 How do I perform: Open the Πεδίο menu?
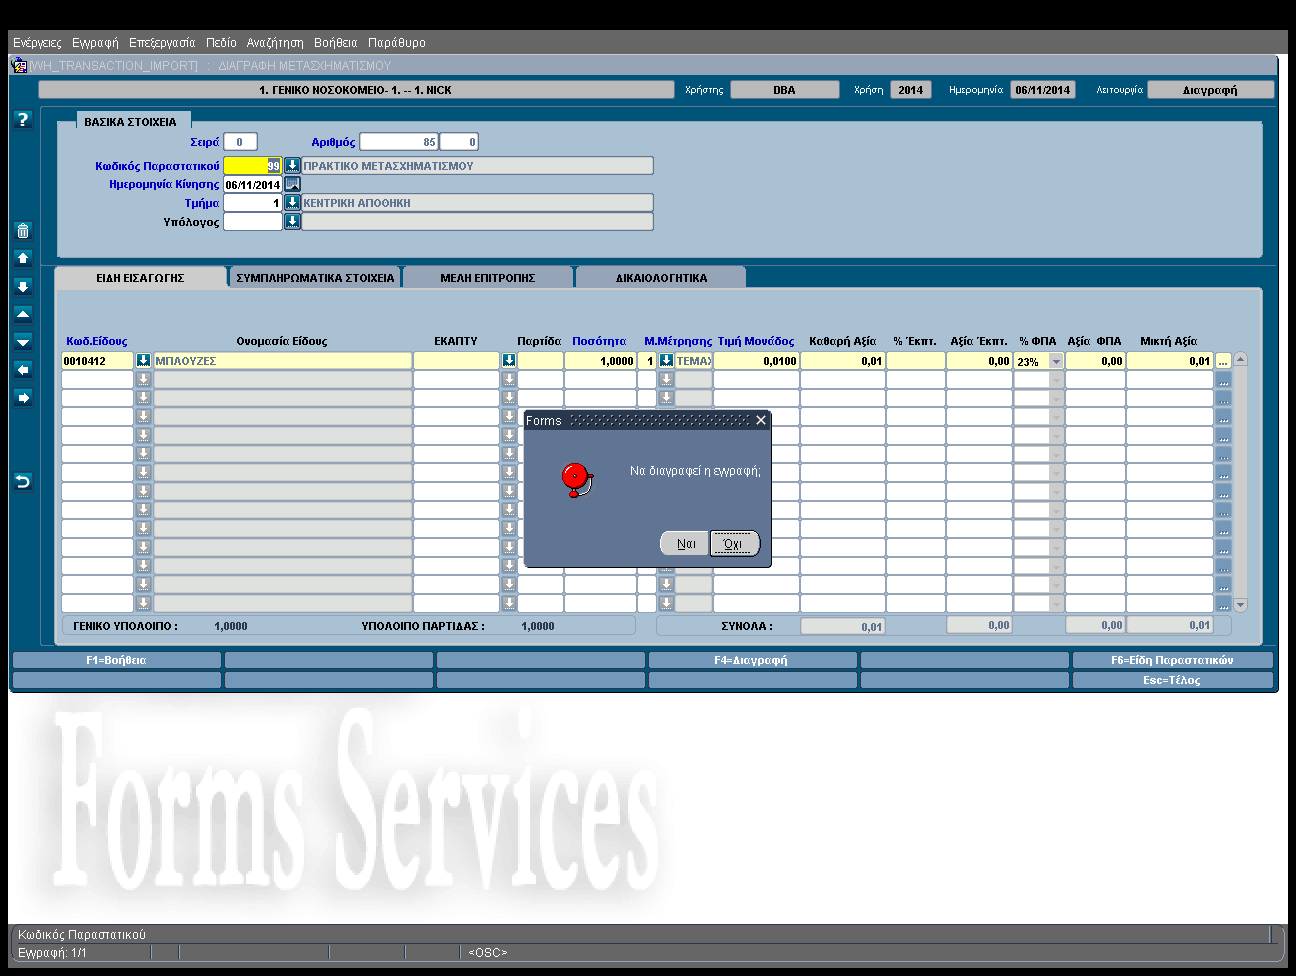tap(221, 43)
